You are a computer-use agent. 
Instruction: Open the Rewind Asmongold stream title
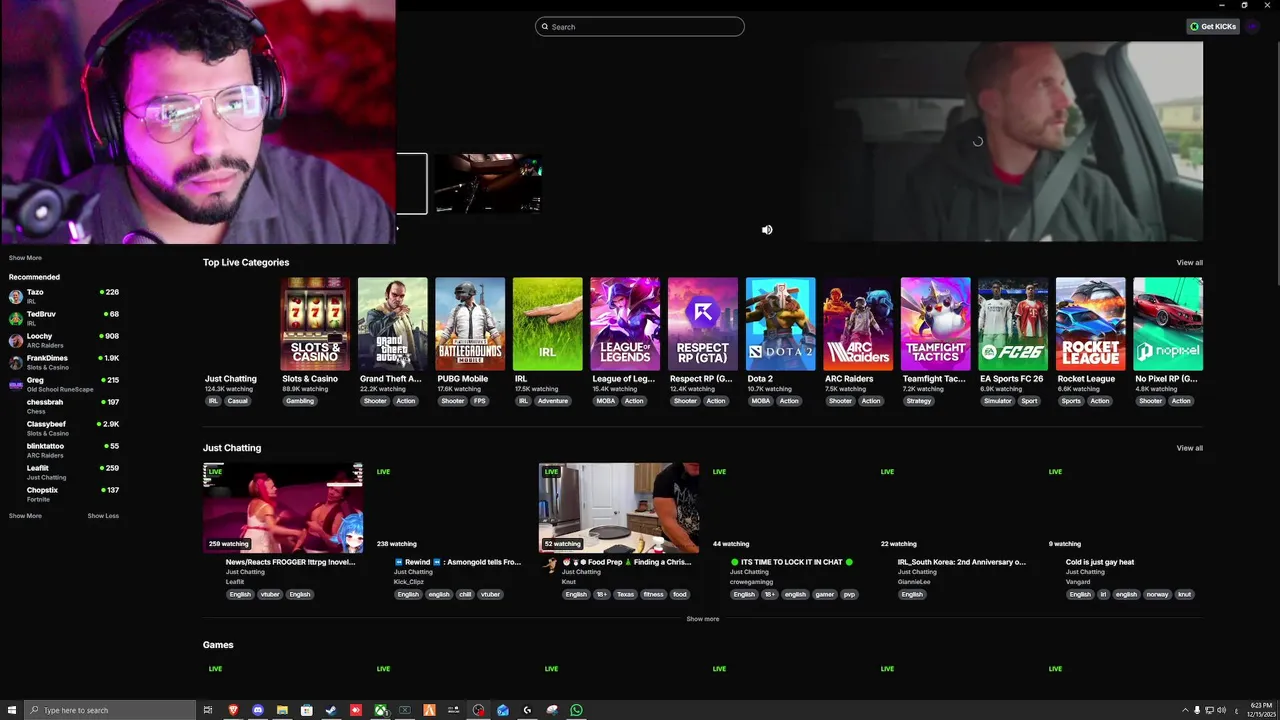pos(458,562)
